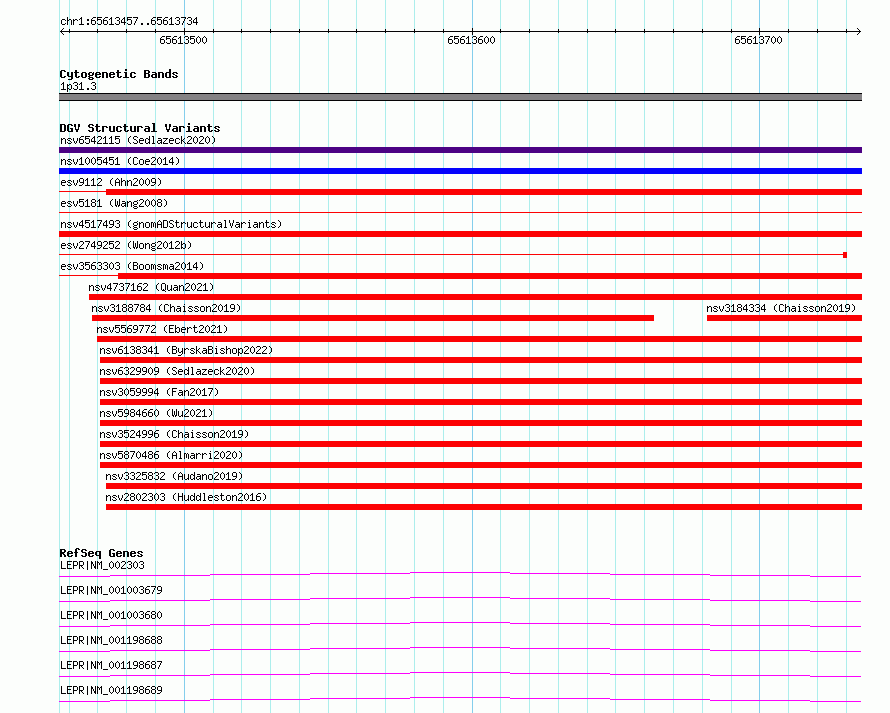
Task: Open variant nsv4517493 (gnomADStructuralVariants) label
Action: point(171,224)
